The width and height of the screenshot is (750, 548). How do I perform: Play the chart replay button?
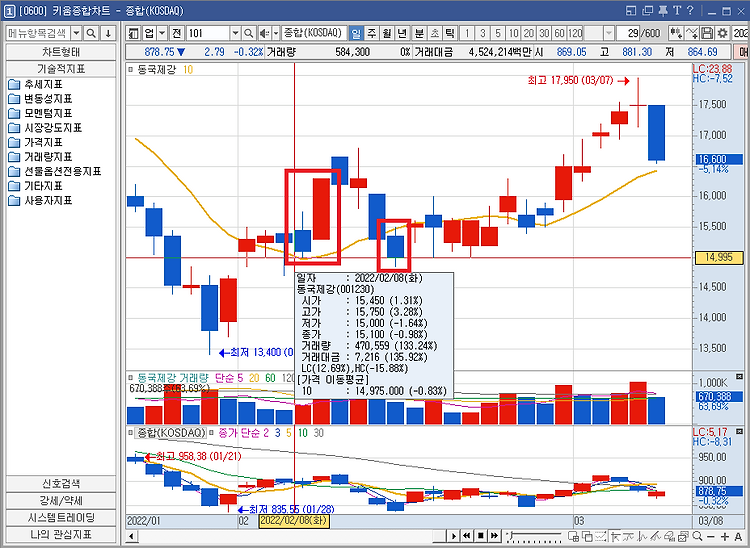click(x=453, y=536)
